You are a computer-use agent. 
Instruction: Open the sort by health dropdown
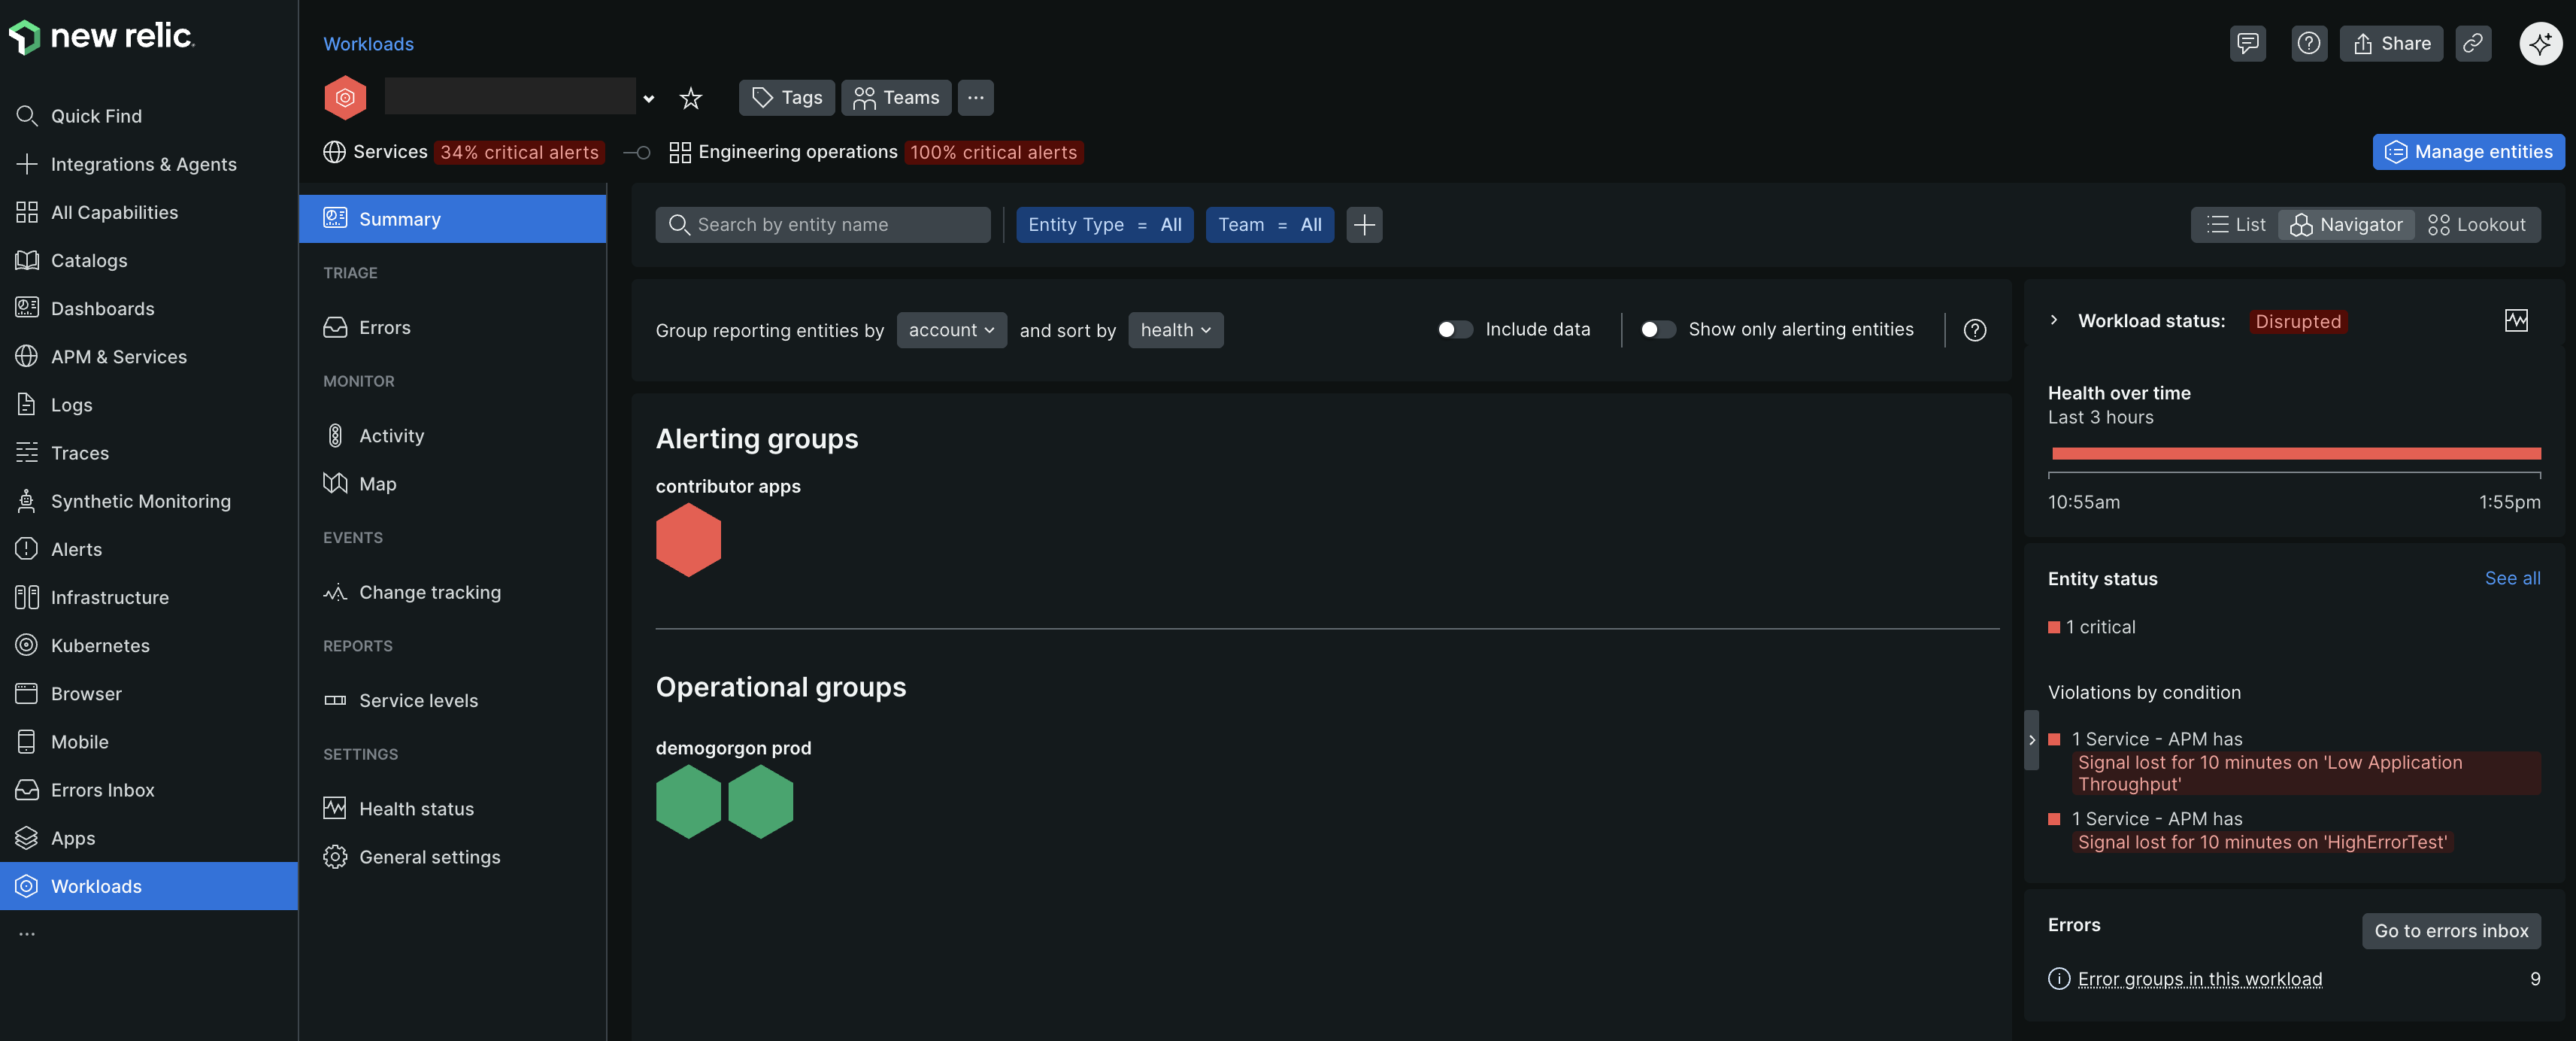click(x=1175, y=330)
